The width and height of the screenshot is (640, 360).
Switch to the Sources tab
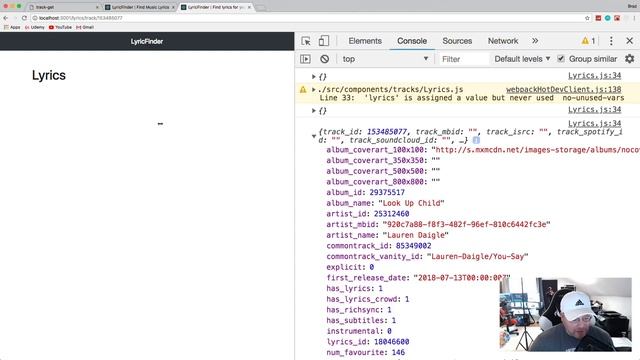pyautogui.click(x=457, y=41)
